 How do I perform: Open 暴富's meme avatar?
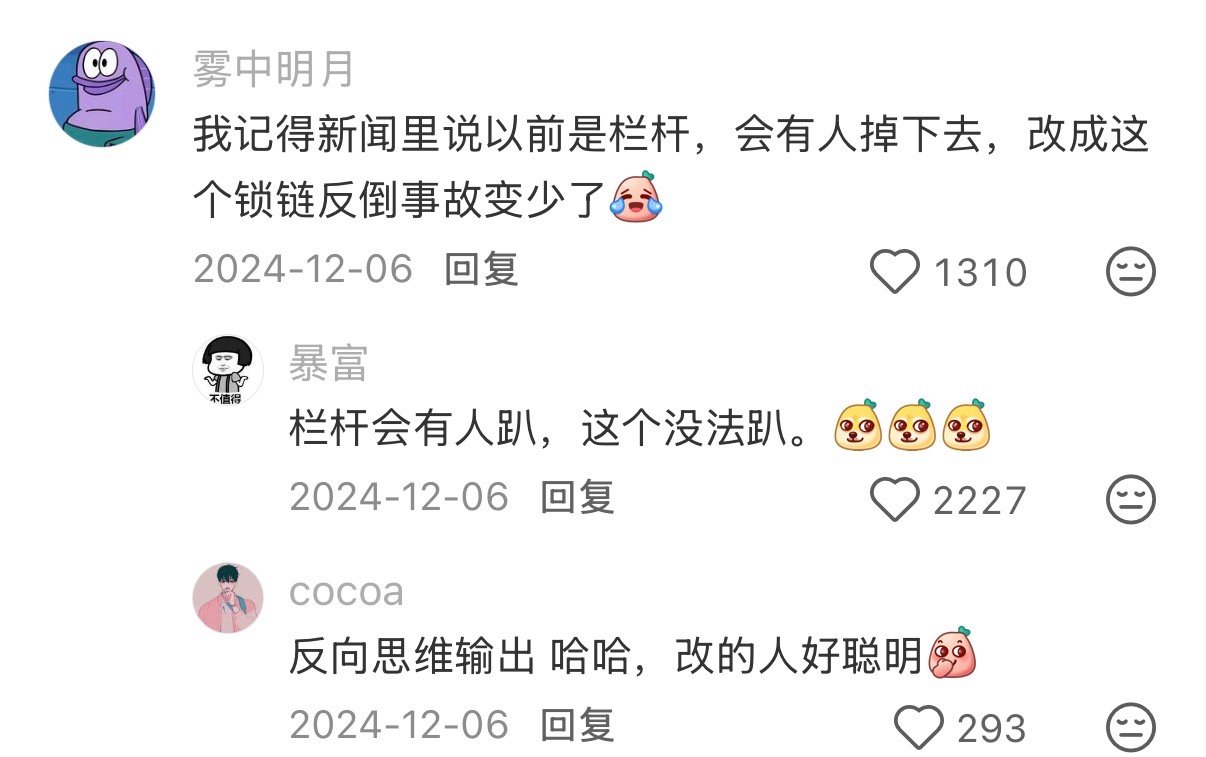[228, 370]
